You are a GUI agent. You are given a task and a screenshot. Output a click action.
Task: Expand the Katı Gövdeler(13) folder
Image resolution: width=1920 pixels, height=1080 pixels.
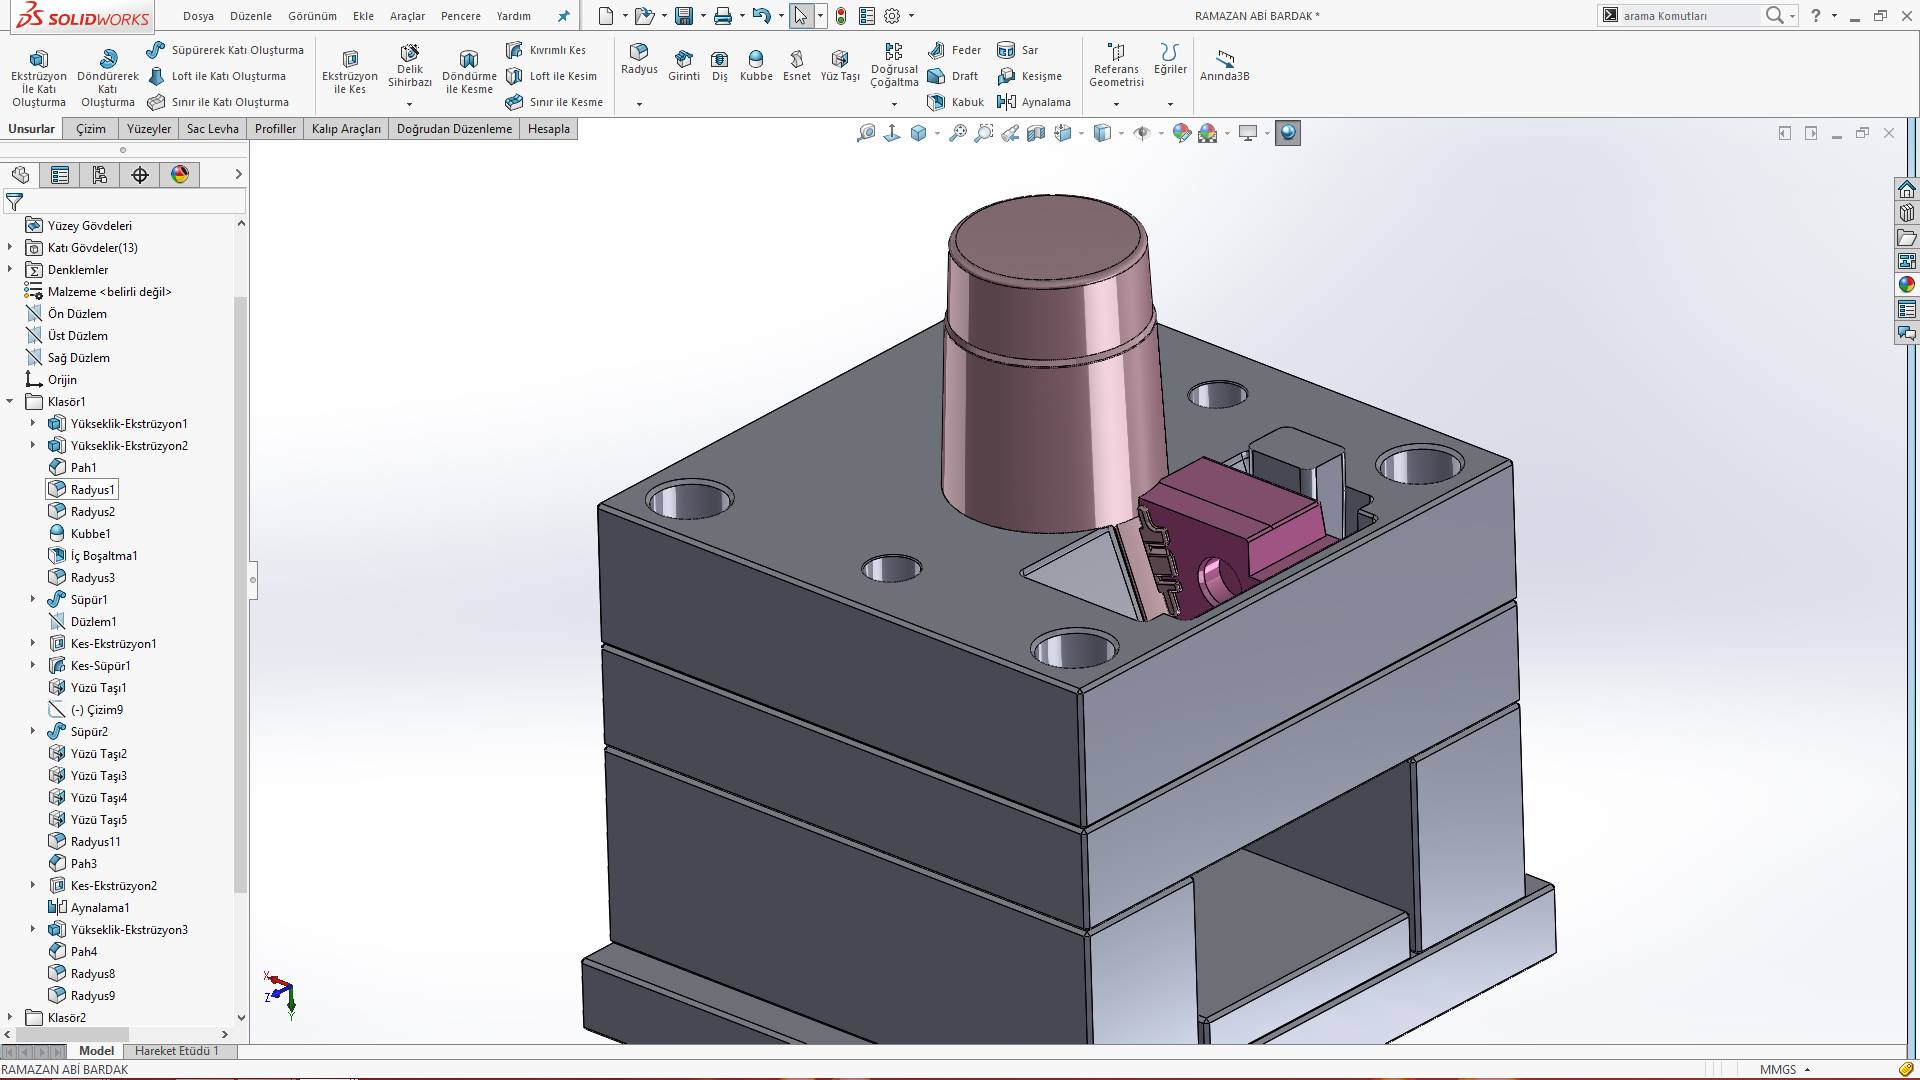[10, 247]
